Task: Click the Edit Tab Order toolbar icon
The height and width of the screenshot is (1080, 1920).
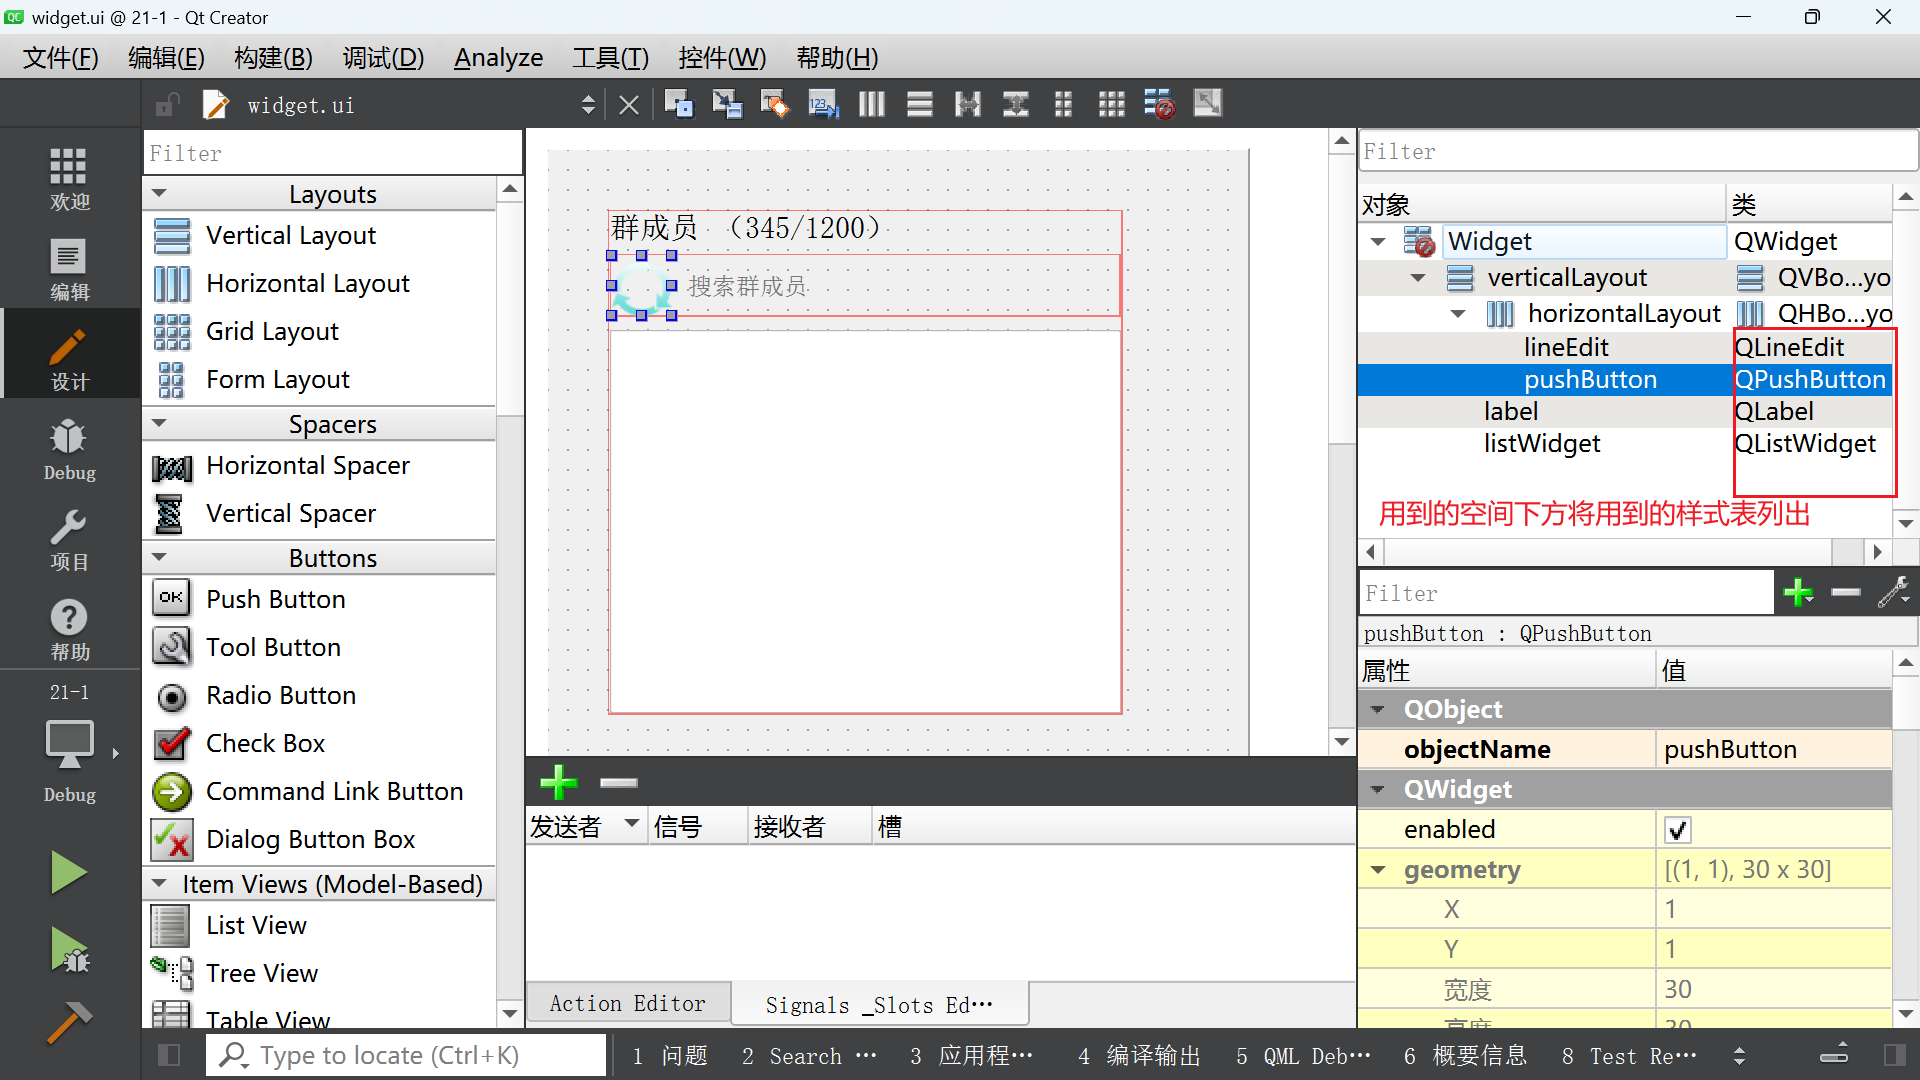Action: pos(823,104)
